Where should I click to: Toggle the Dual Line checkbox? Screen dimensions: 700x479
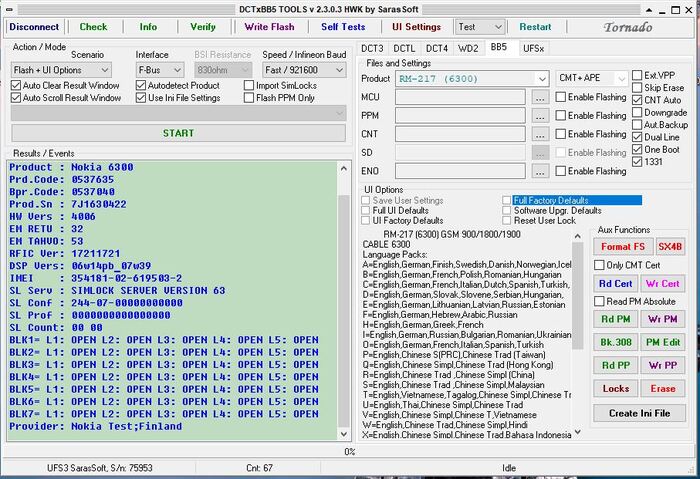638,137
